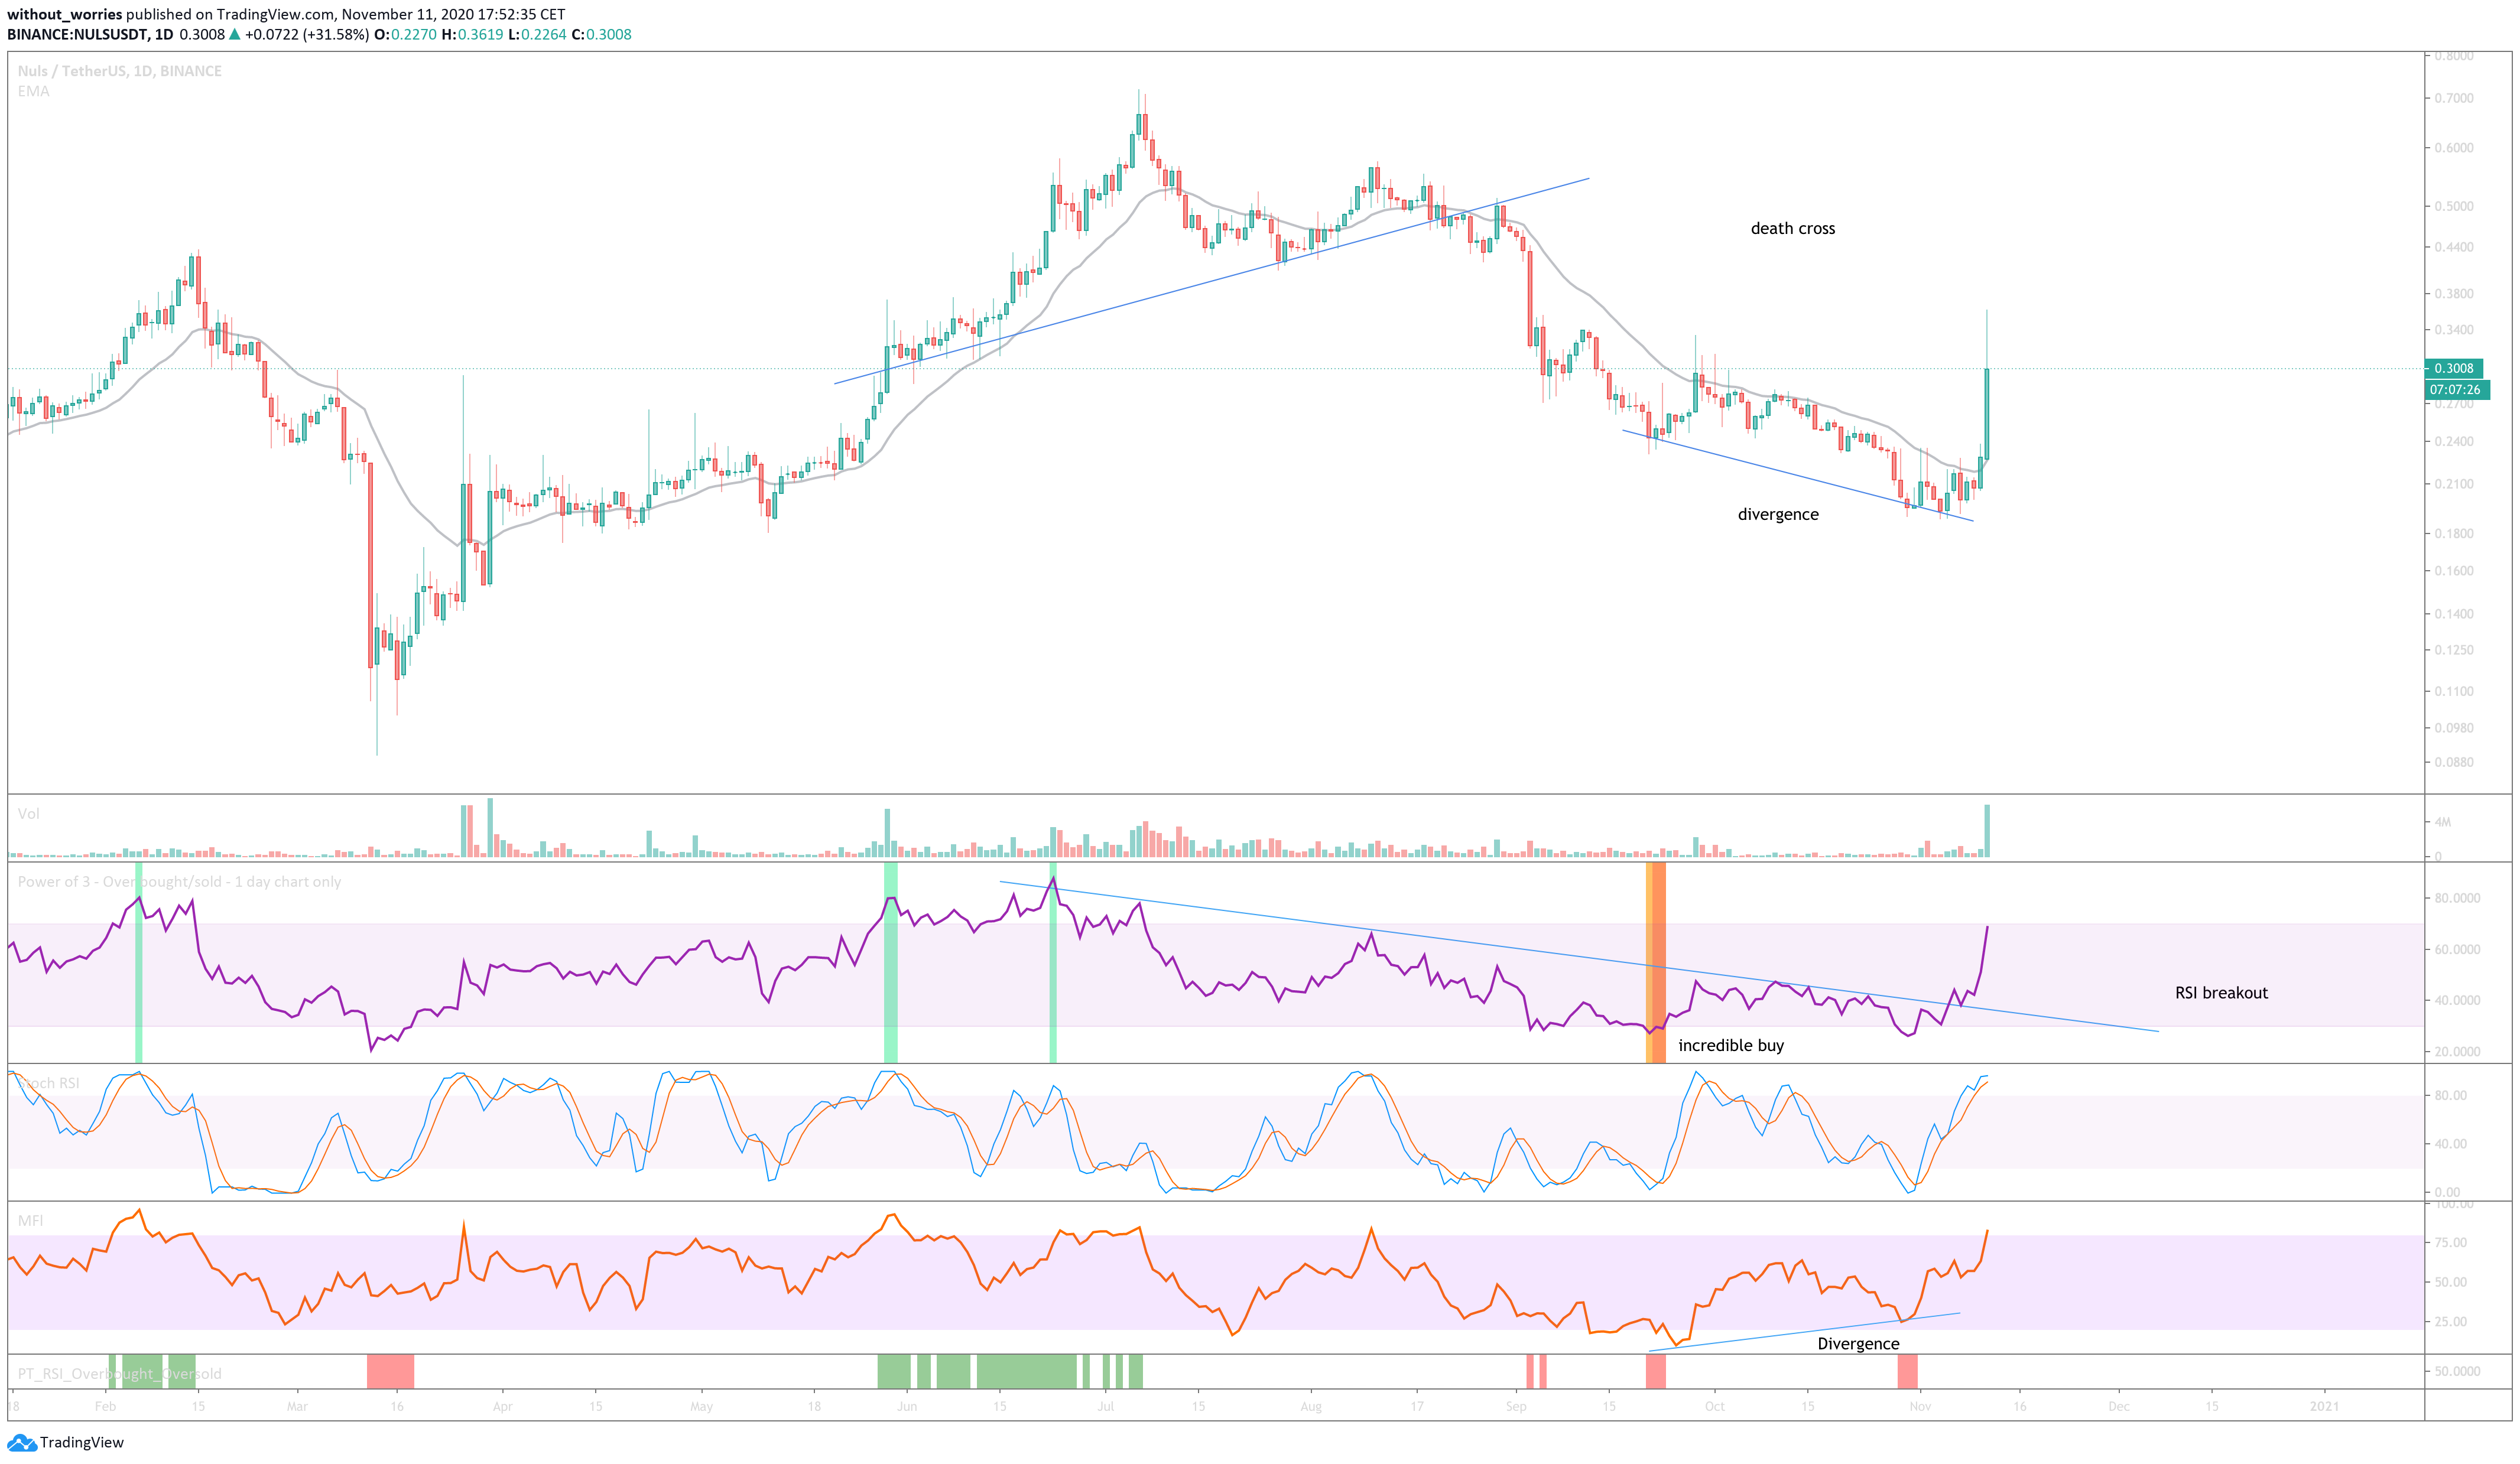Click the tall green volume bar at the far right

tap(1987, 831)
